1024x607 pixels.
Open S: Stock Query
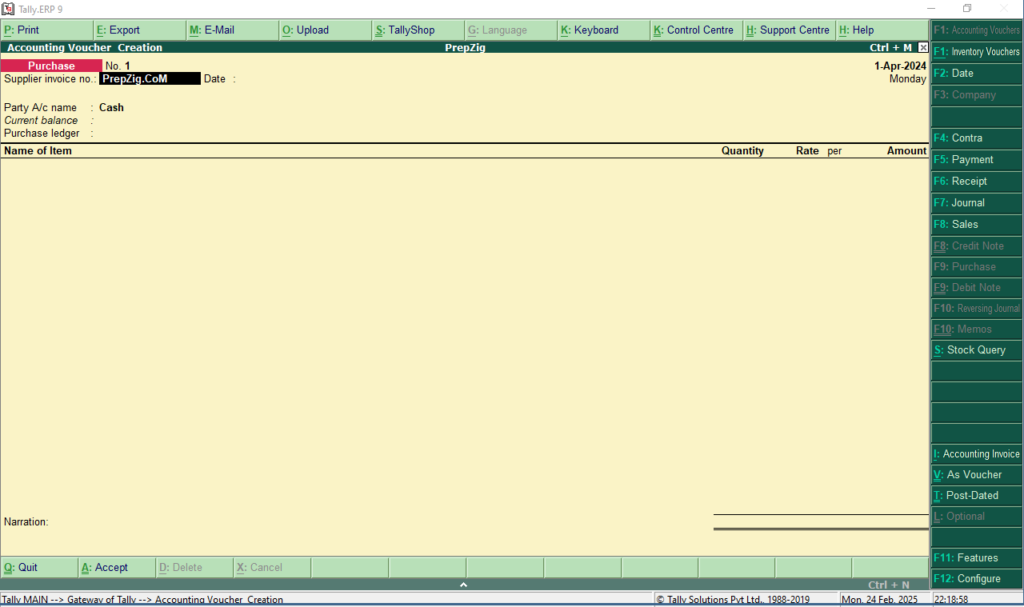pos(976,350)
